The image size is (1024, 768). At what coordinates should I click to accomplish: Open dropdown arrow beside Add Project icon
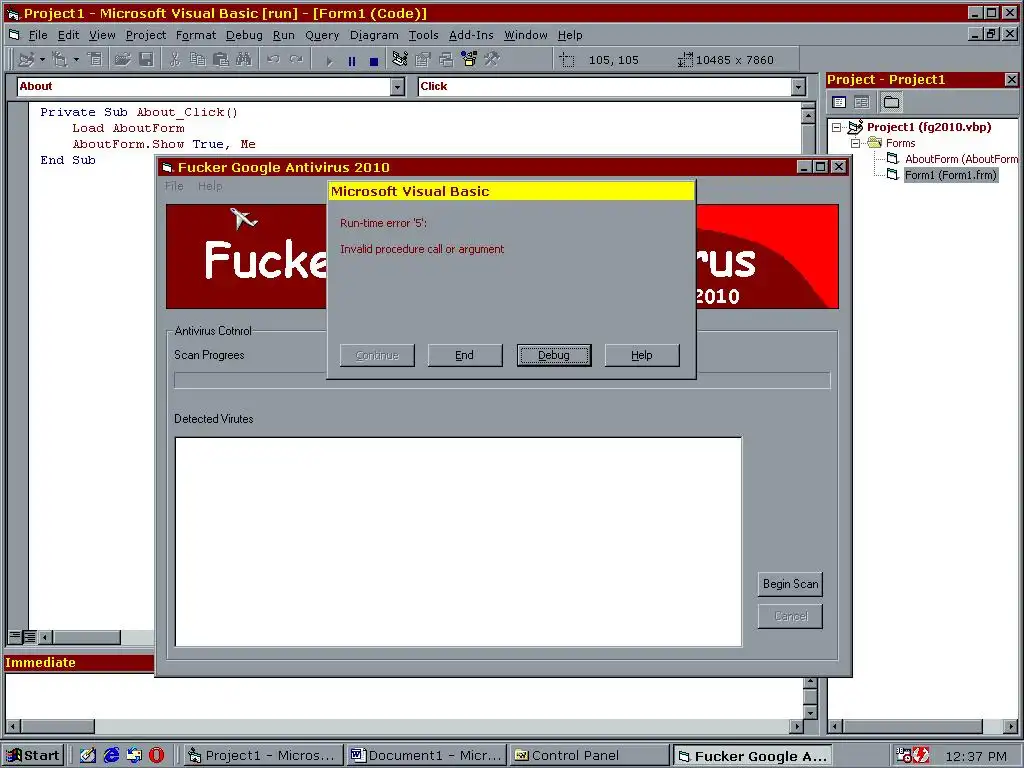[x=42, y=59]
